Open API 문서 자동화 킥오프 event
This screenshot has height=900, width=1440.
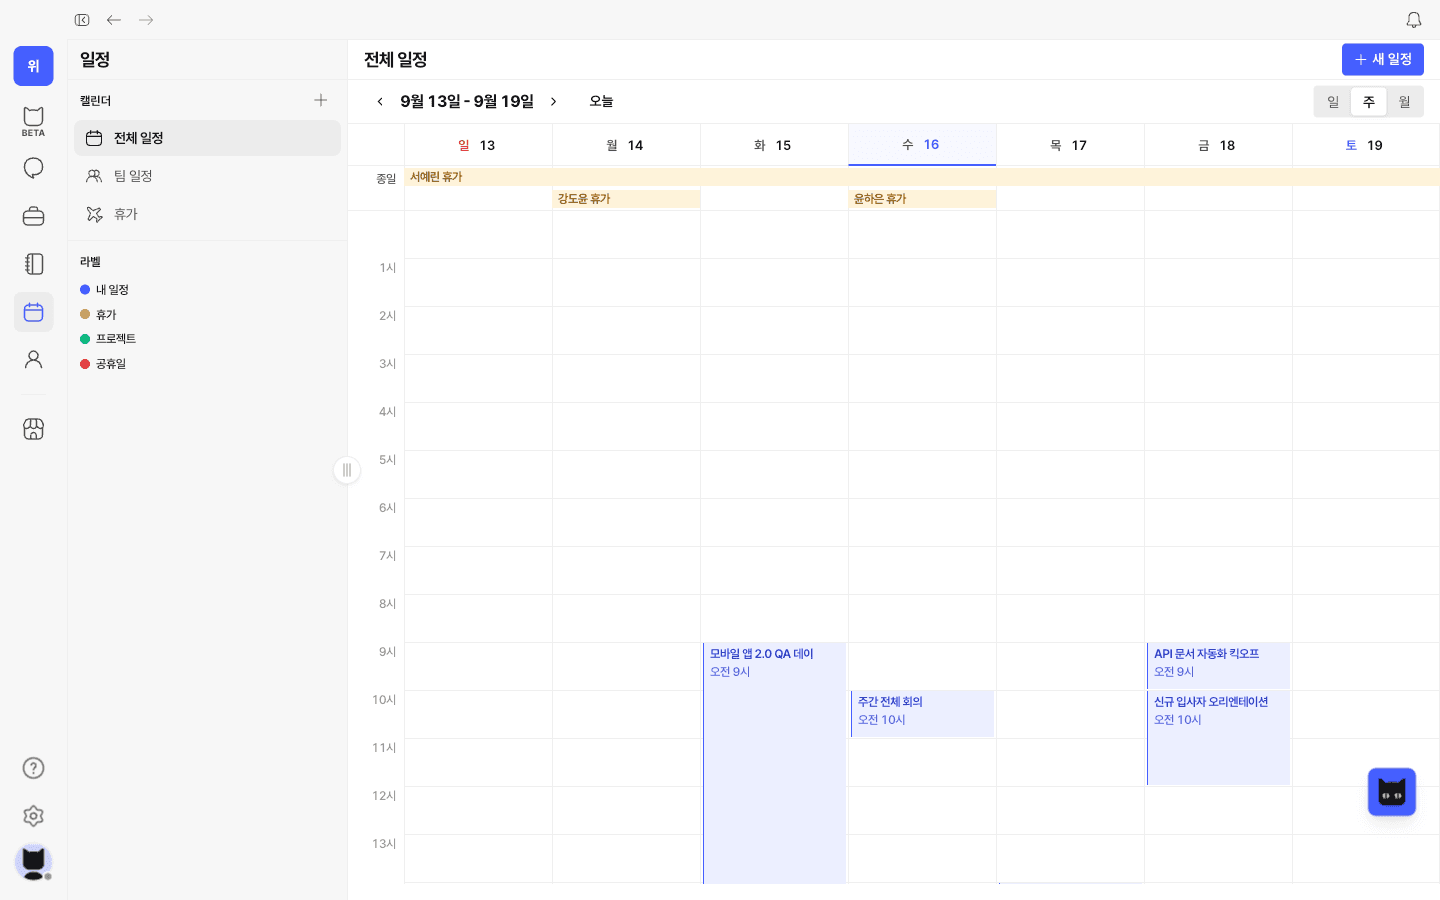(1218, 666)
